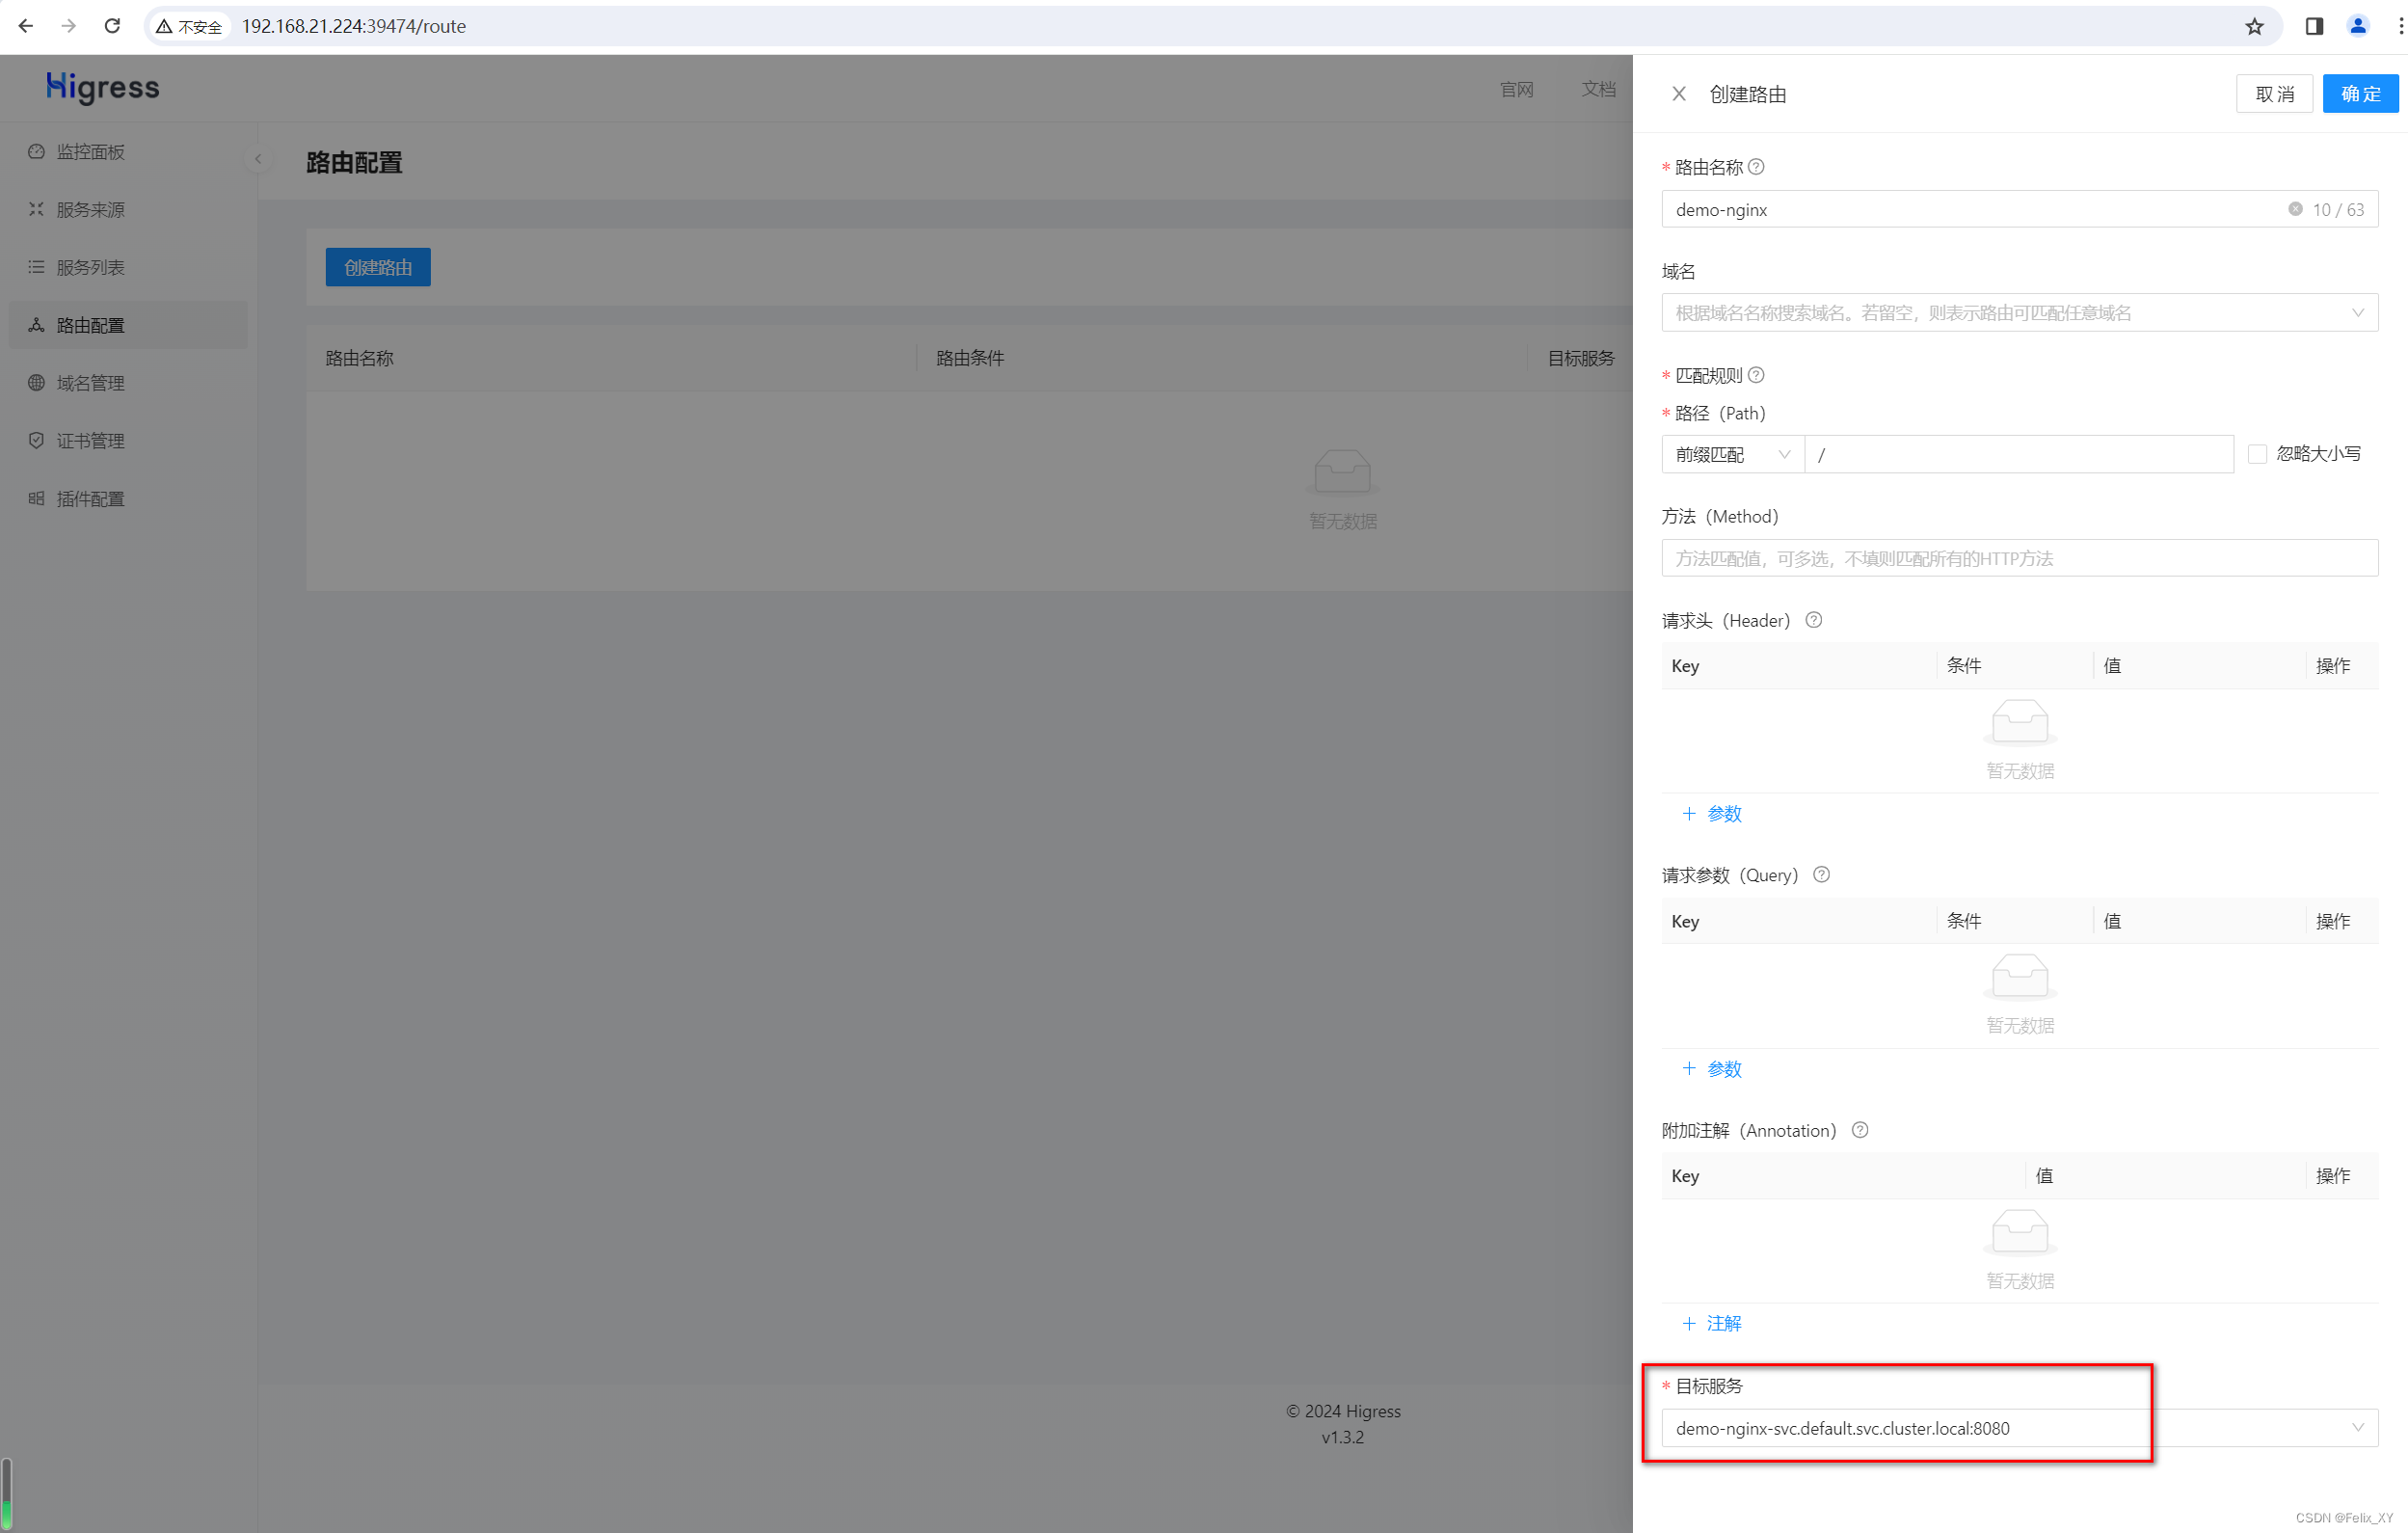Click the browser forward arrow
2408x1533 pixels.
pos(69,26)
